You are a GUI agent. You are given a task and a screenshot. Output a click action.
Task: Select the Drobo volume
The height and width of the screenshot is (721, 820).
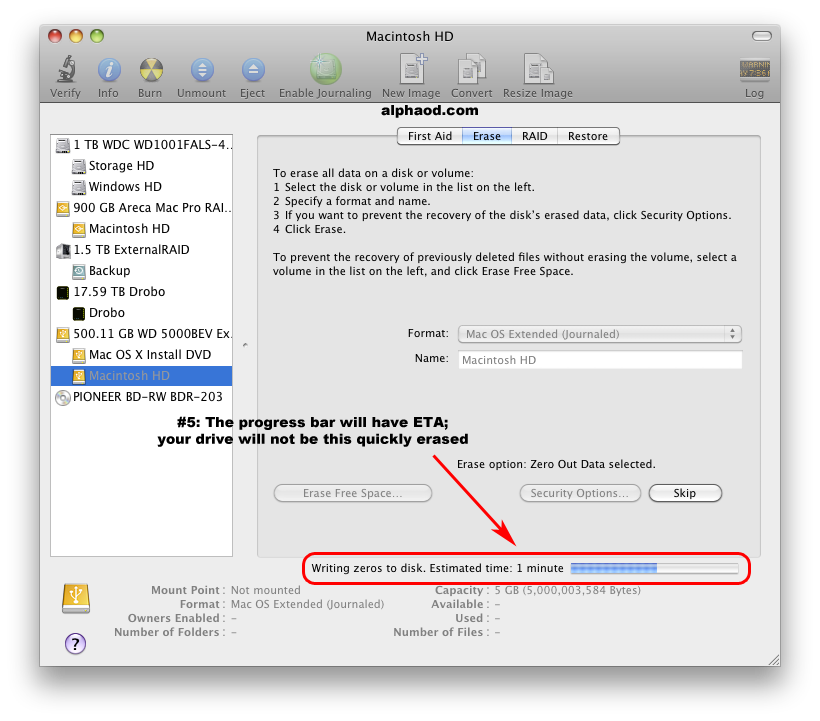142,313
